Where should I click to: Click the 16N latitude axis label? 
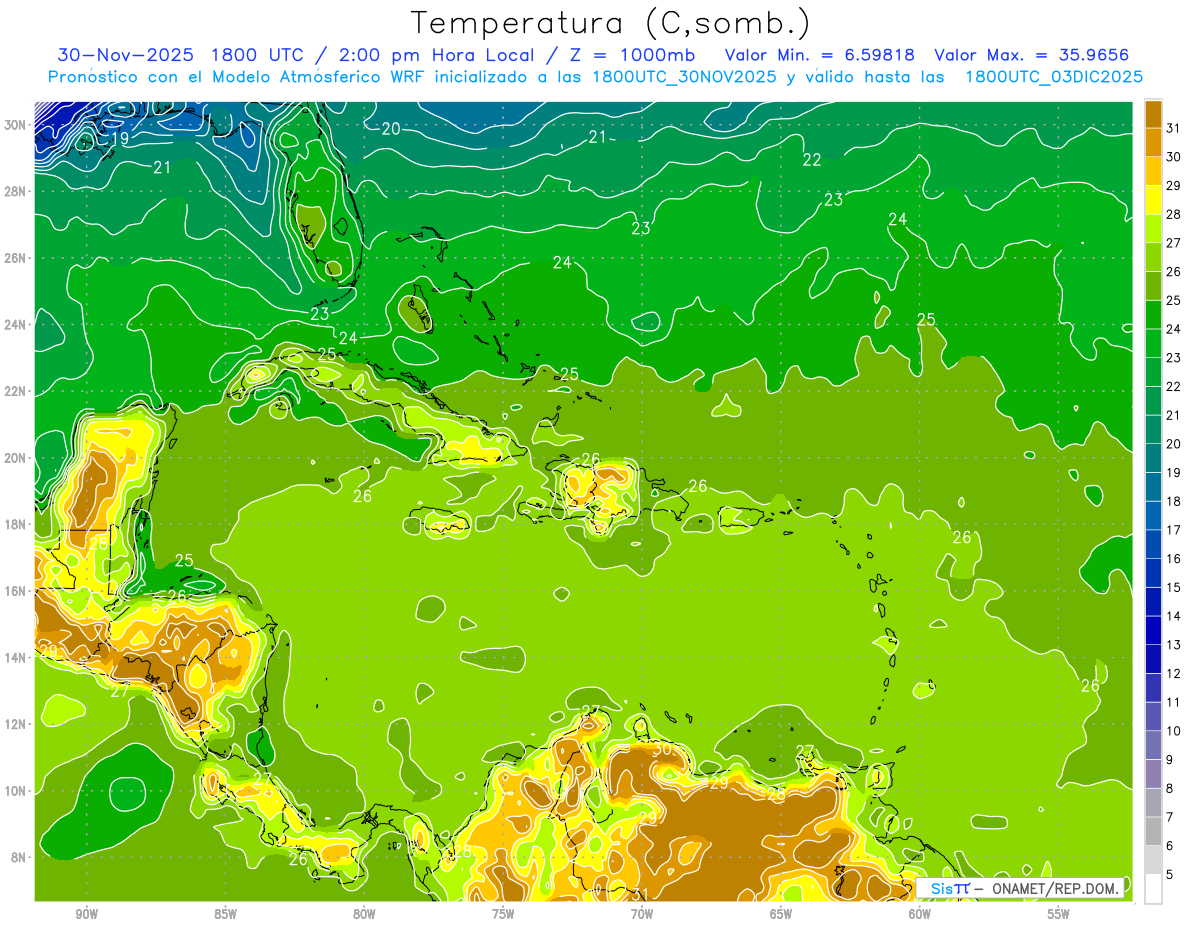(15, 591)
